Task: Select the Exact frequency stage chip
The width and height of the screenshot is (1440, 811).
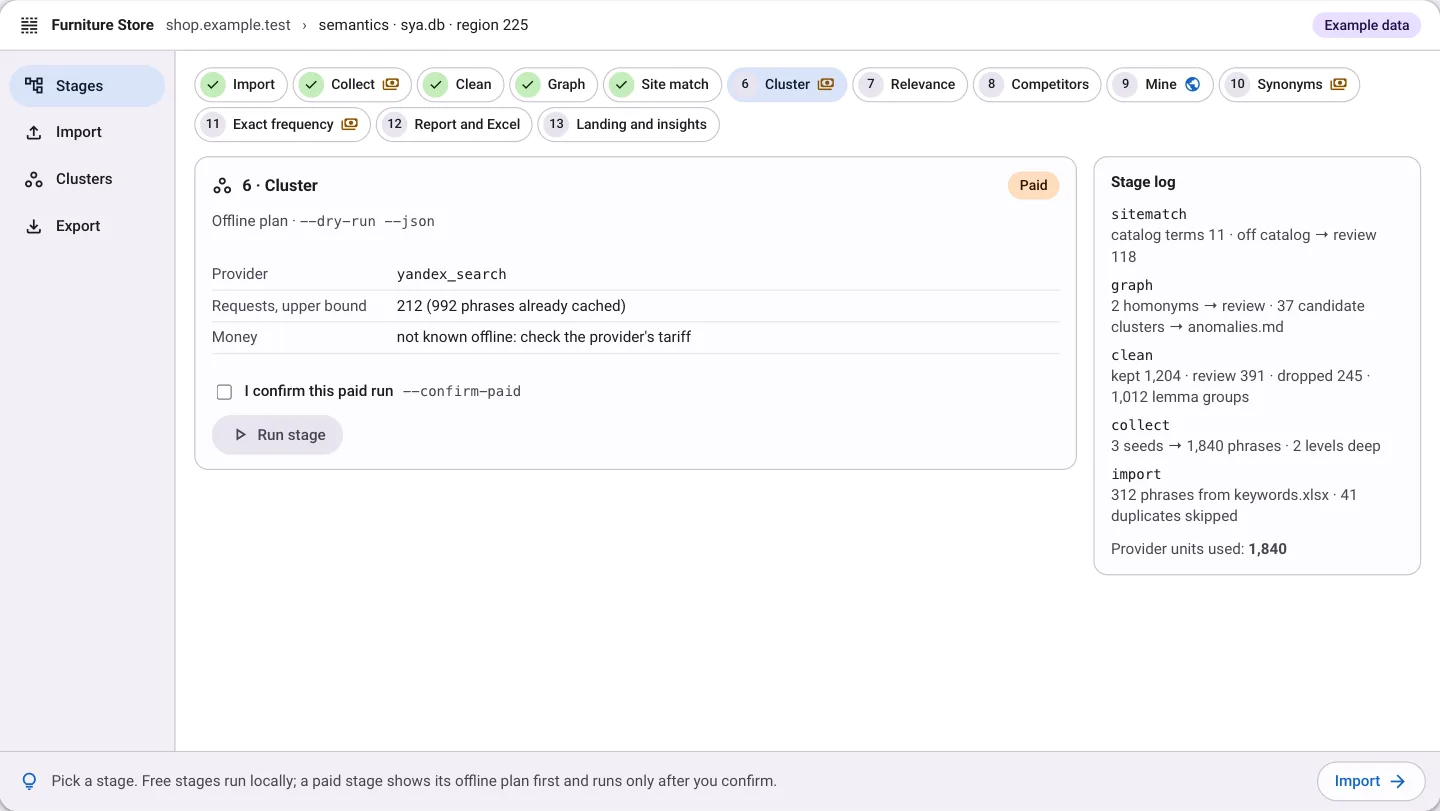Action: (282, 124)
